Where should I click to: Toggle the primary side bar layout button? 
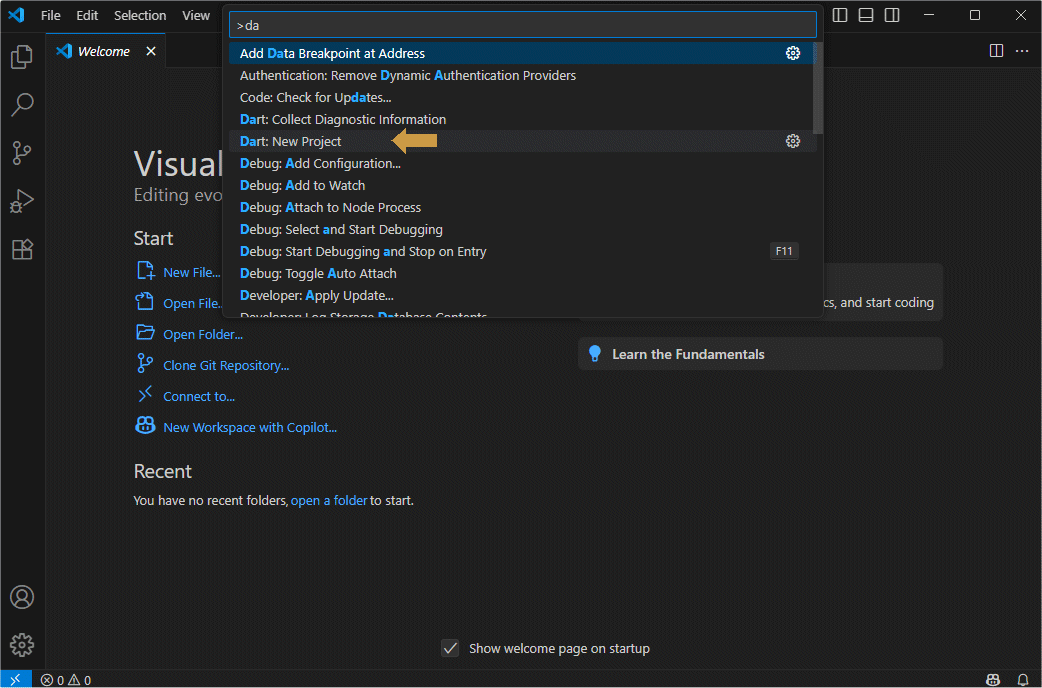[x=840, y=15]
